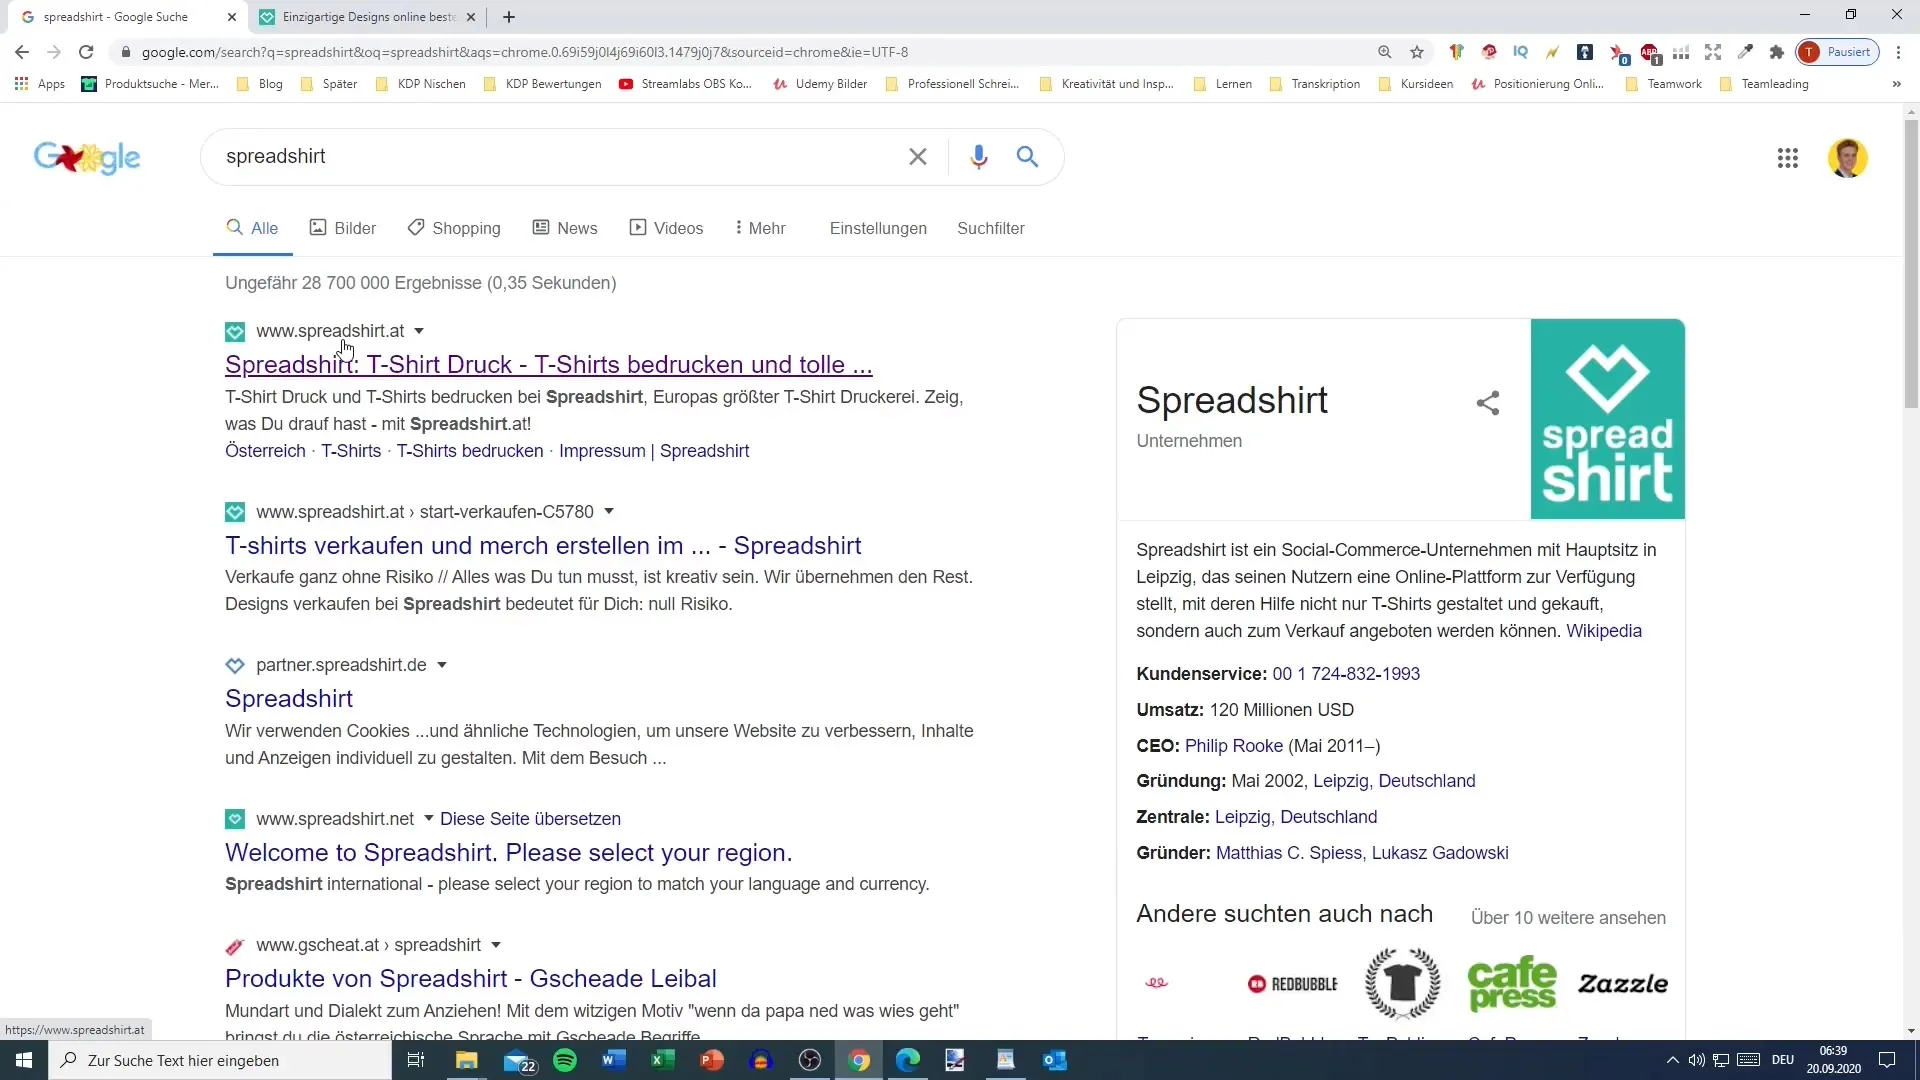Open Excel from the taskbar
Image resolution: width=1920 pixels, height=1080 pixels.
point(662,1060)
